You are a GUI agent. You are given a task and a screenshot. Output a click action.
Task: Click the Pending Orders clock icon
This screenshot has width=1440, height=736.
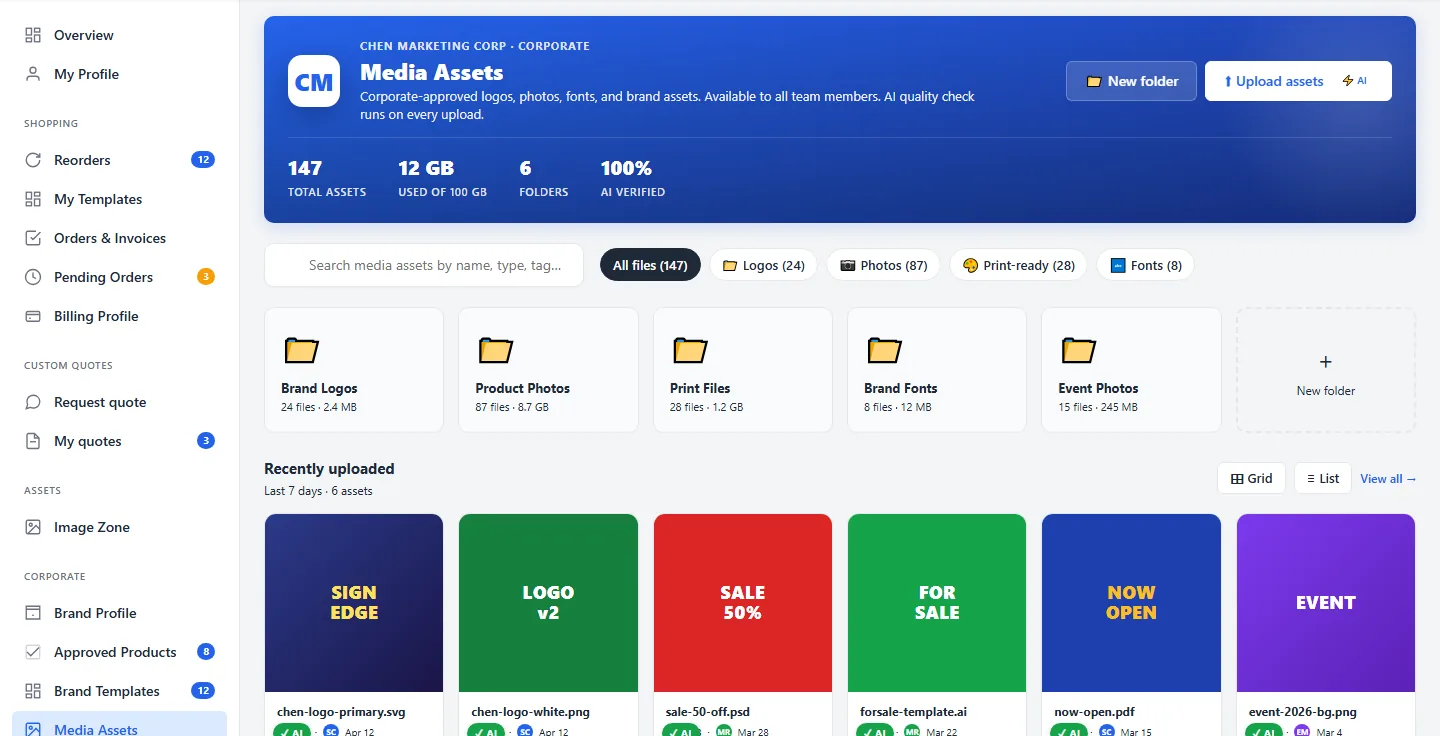click(33, 277)
